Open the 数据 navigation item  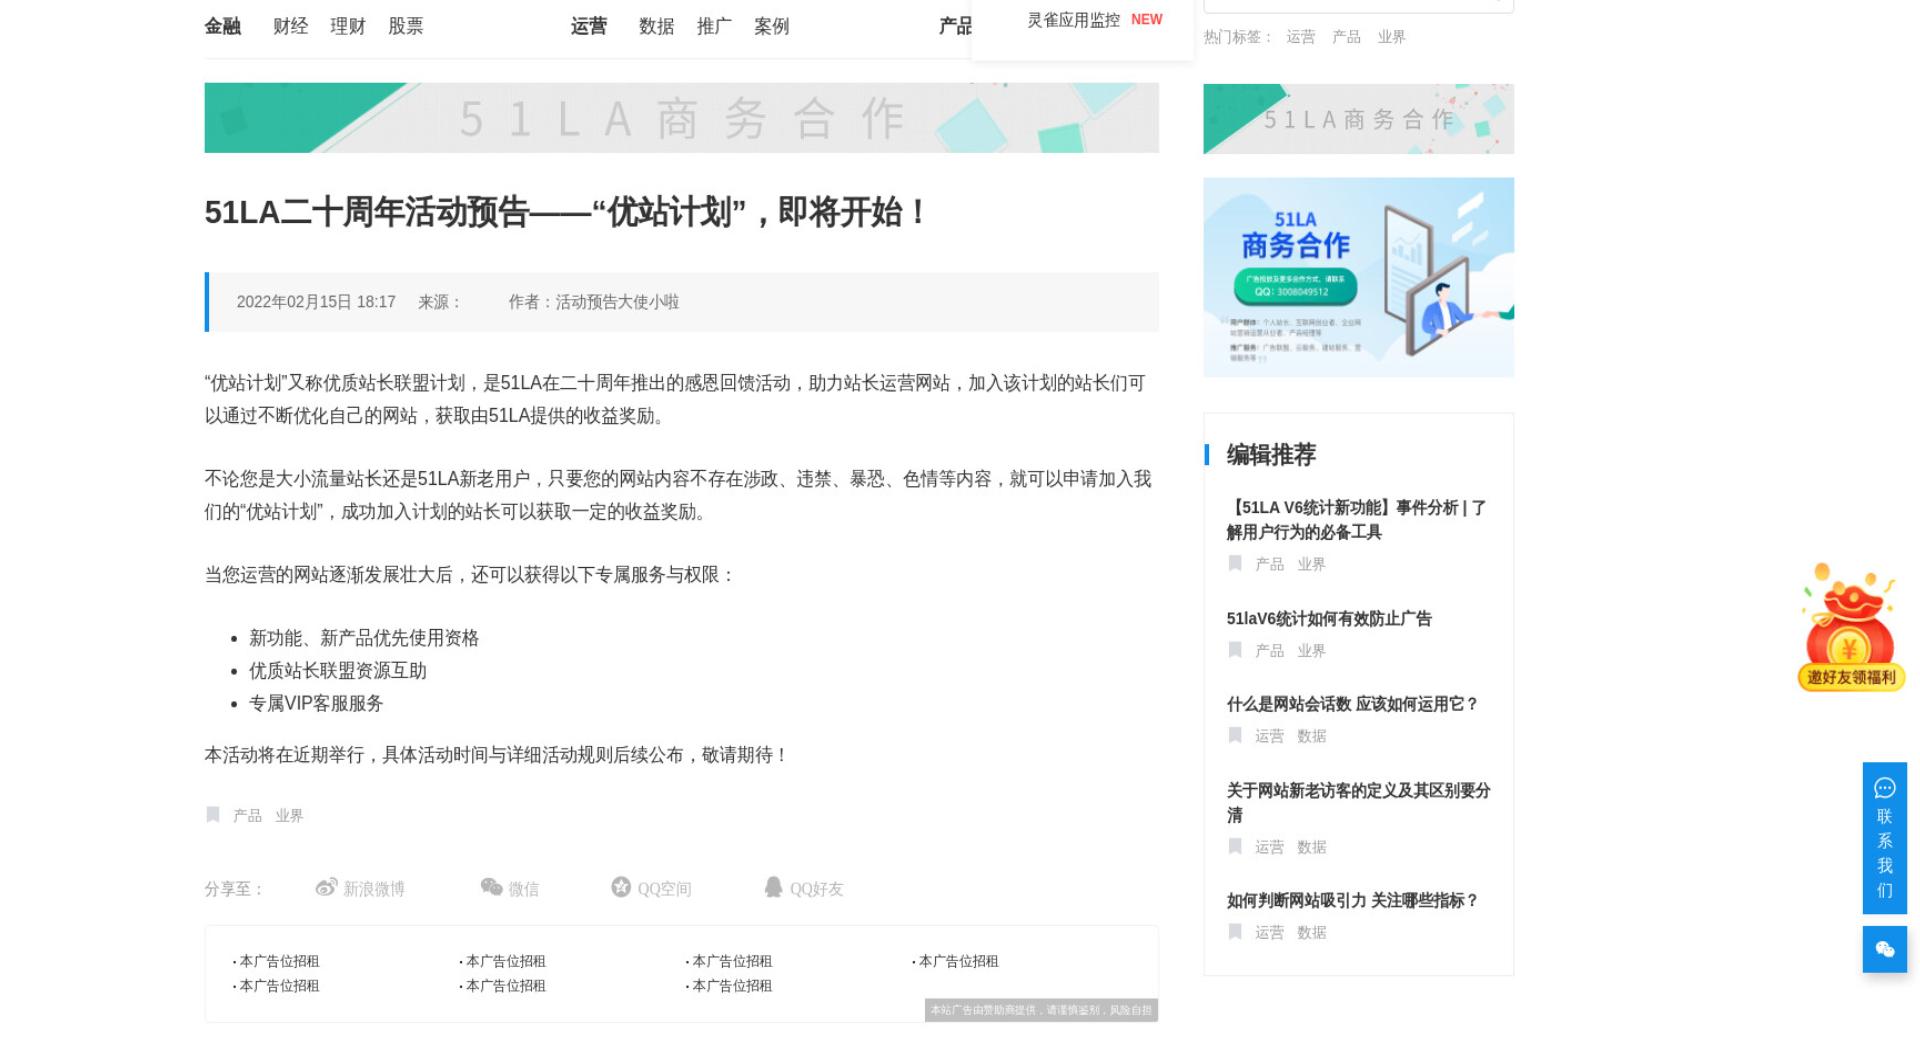657,26
